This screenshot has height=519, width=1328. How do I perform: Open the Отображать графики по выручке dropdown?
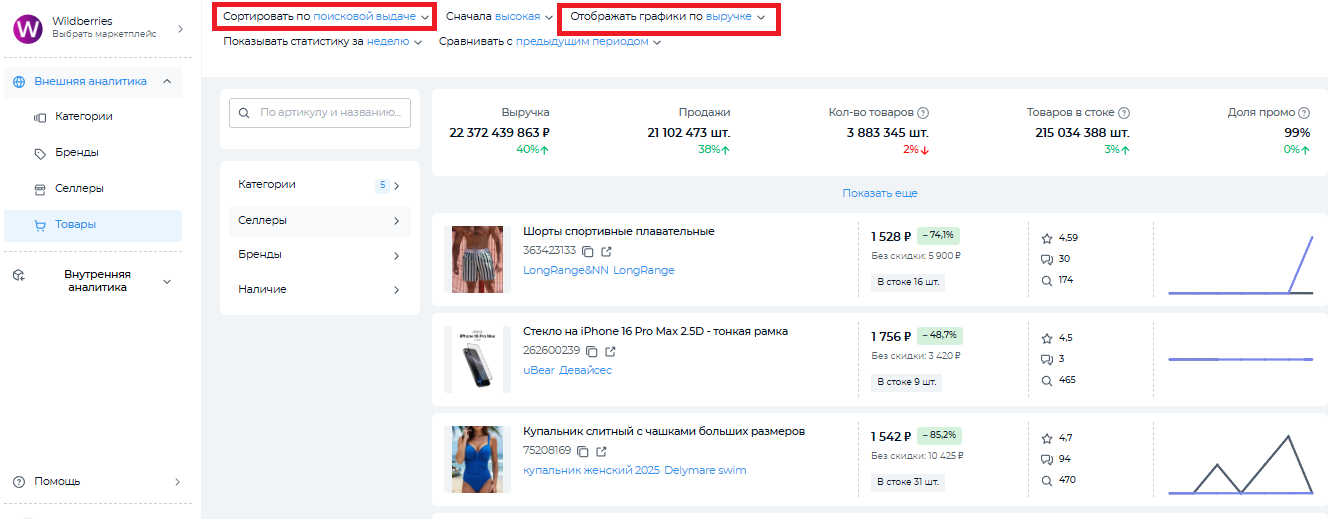click(667, 17)
